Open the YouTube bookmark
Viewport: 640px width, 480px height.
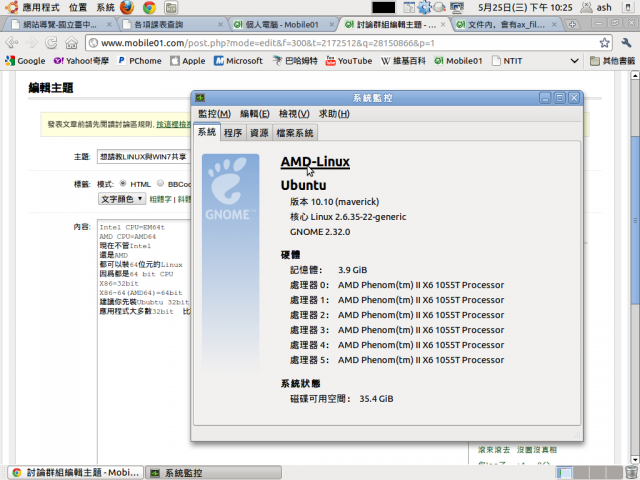click(349, 61)
